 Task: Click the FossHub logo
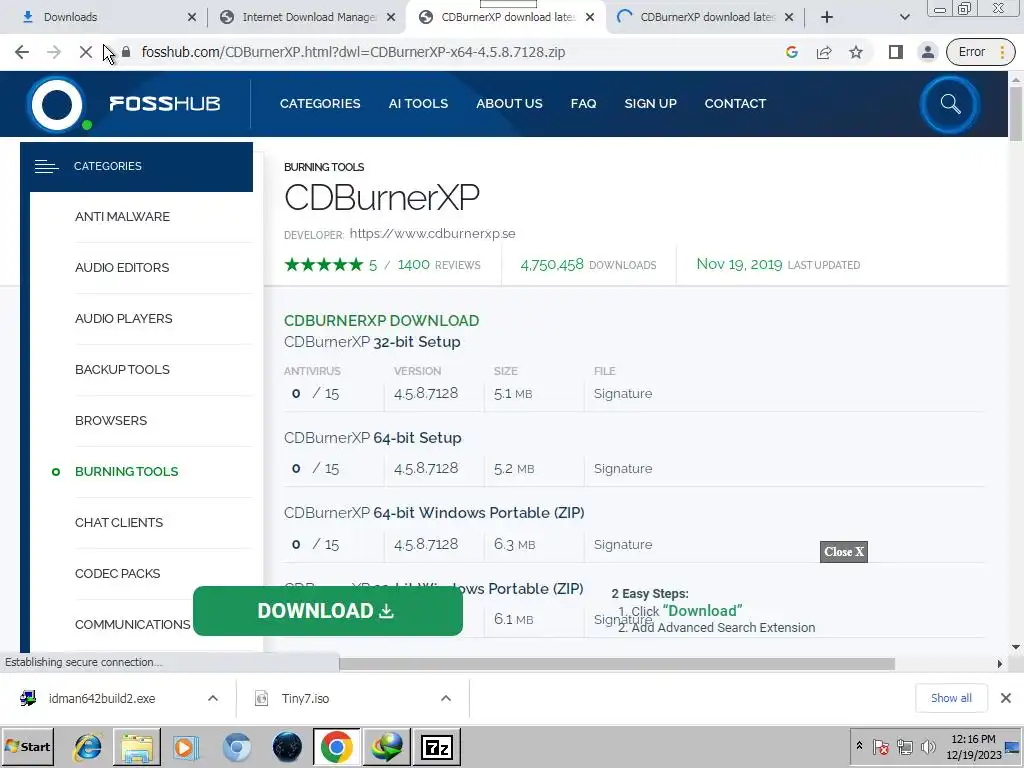pyautogui.click(x=124, y=104)
